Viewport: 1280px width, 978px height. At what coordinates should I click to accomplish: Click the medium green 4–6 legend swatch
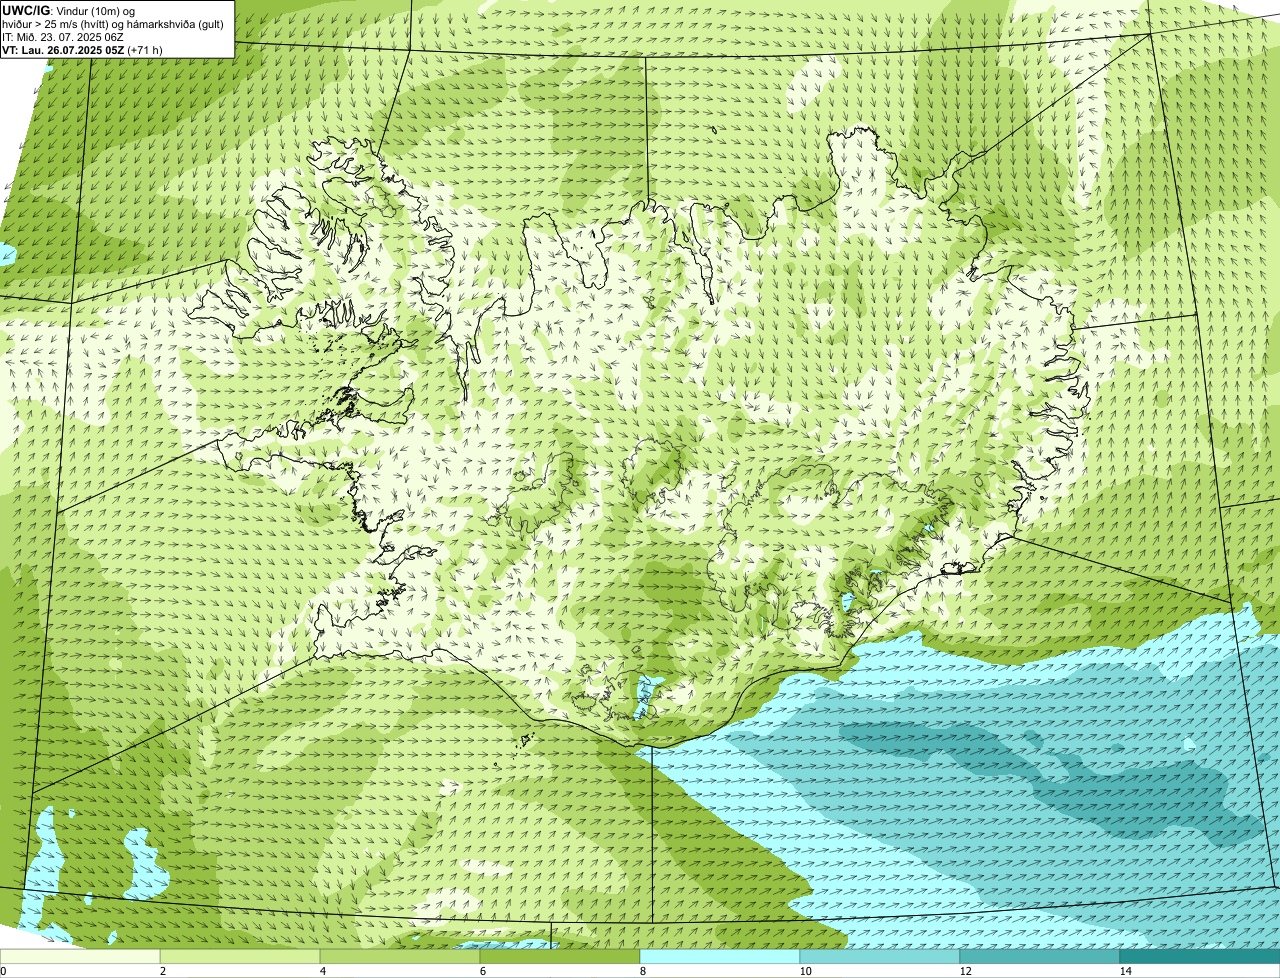coord(400,956)
